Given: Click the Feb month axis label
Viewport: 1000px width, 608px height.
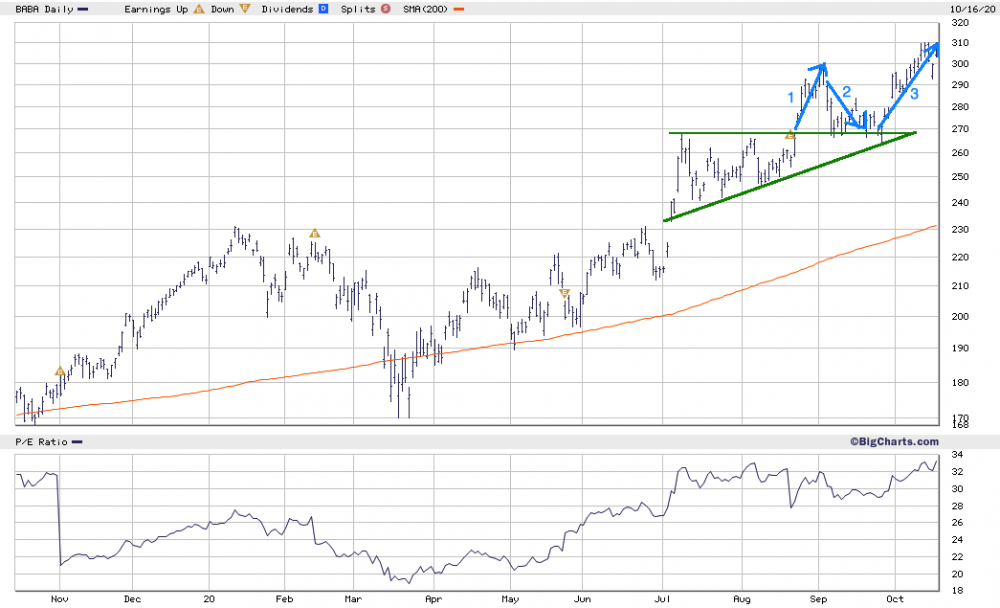Looking at the screenshot, I should click(x=284, y=599).
